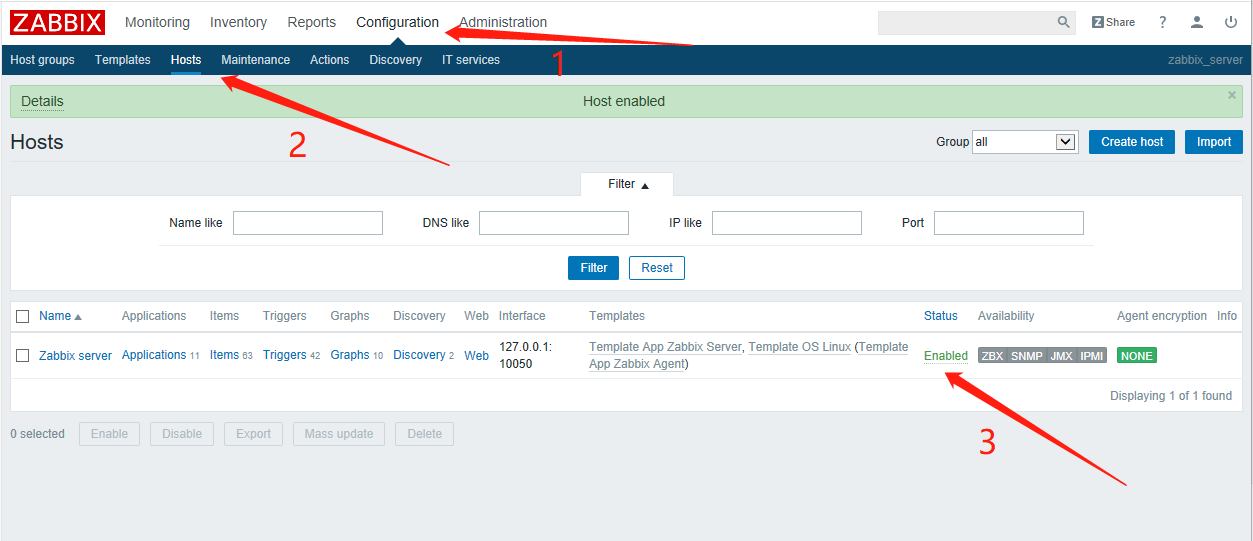Select the Hosts submenu item
Screen dimensions: 1253x541
tap(186, 60)
